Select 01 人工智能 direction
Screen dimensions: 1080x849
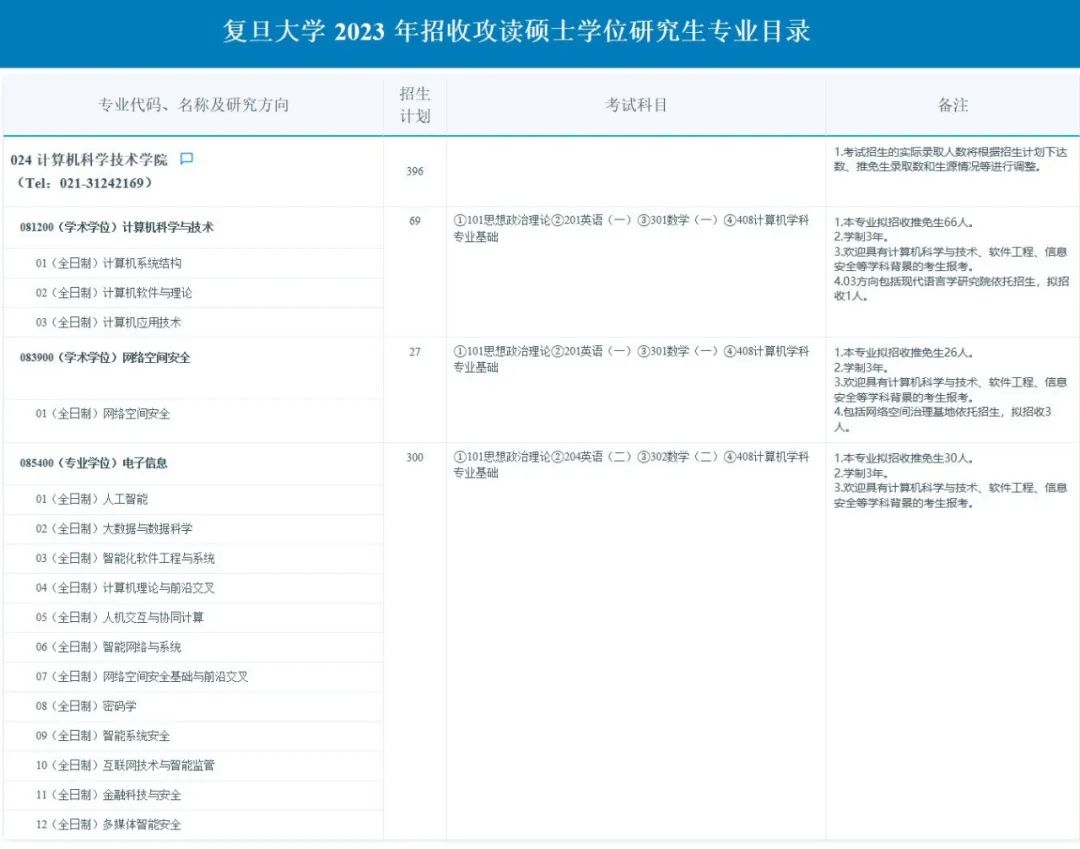pyautogui.click(x=92, y=498)
